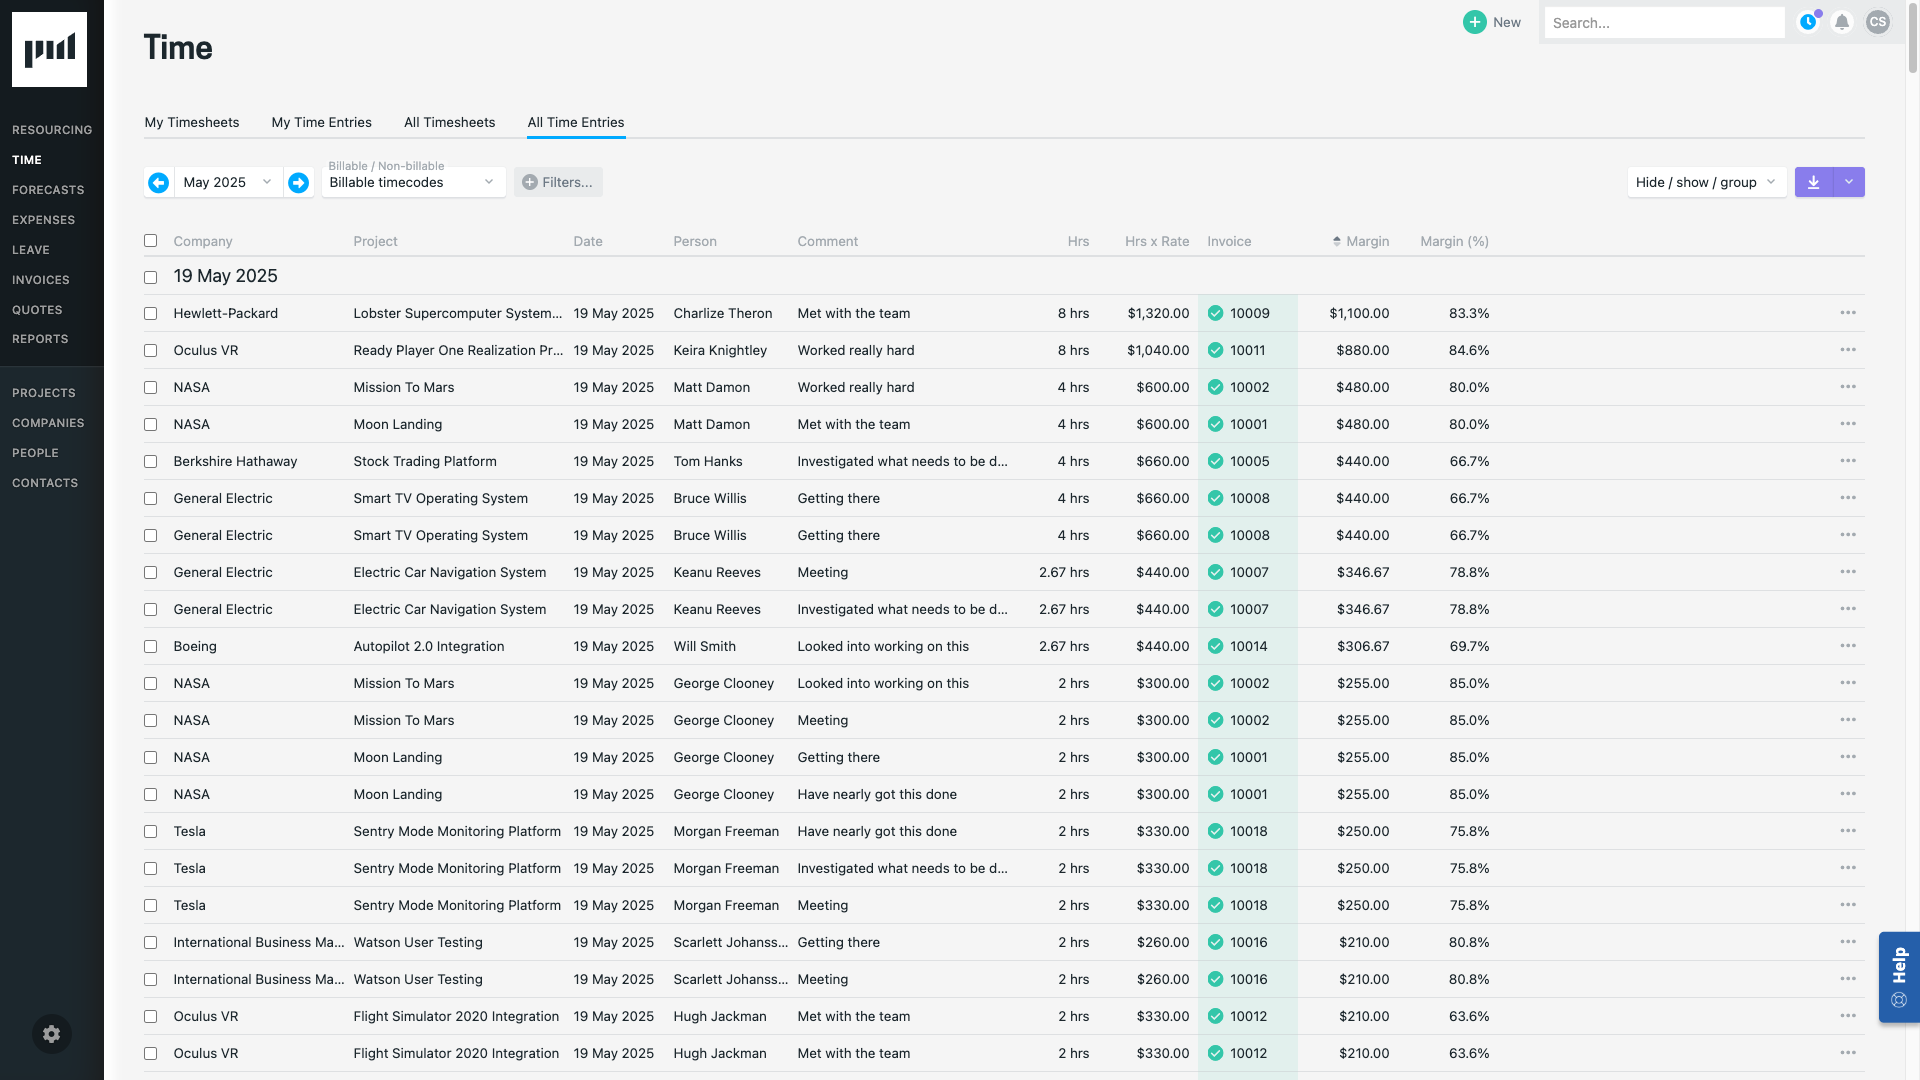Click the green plus New icon

coord(1474,22)
